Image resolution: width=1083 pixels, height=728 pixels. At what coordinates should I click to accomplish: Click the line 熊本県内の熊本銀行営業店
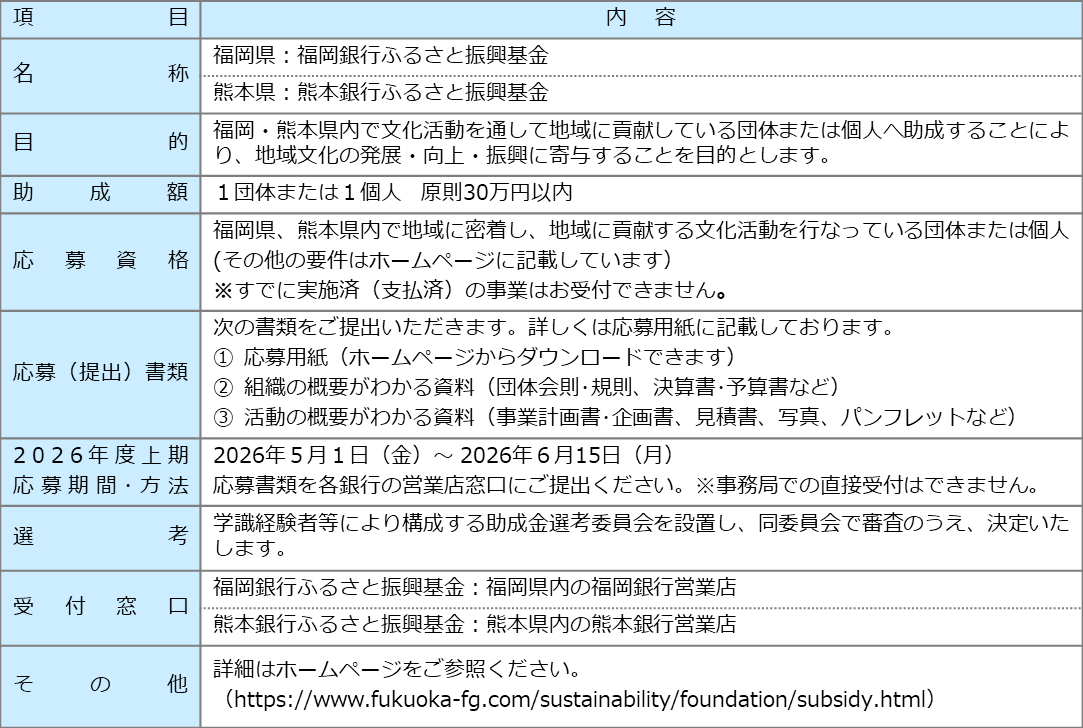coord(475,624)
